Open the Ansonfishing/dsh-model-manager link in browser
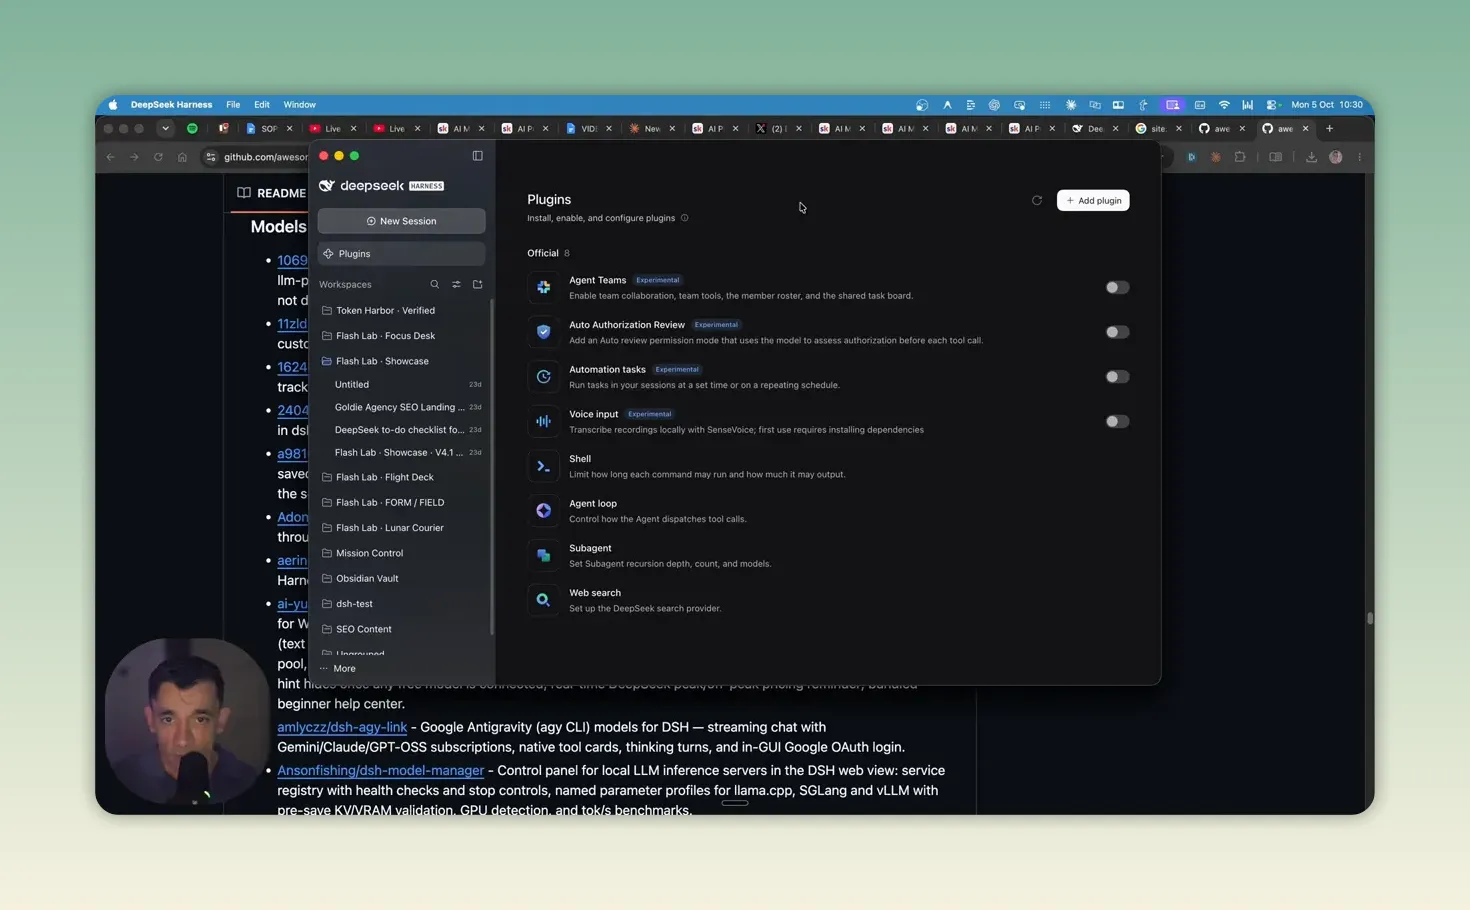Screen dimensions: 1470x910 380,770
